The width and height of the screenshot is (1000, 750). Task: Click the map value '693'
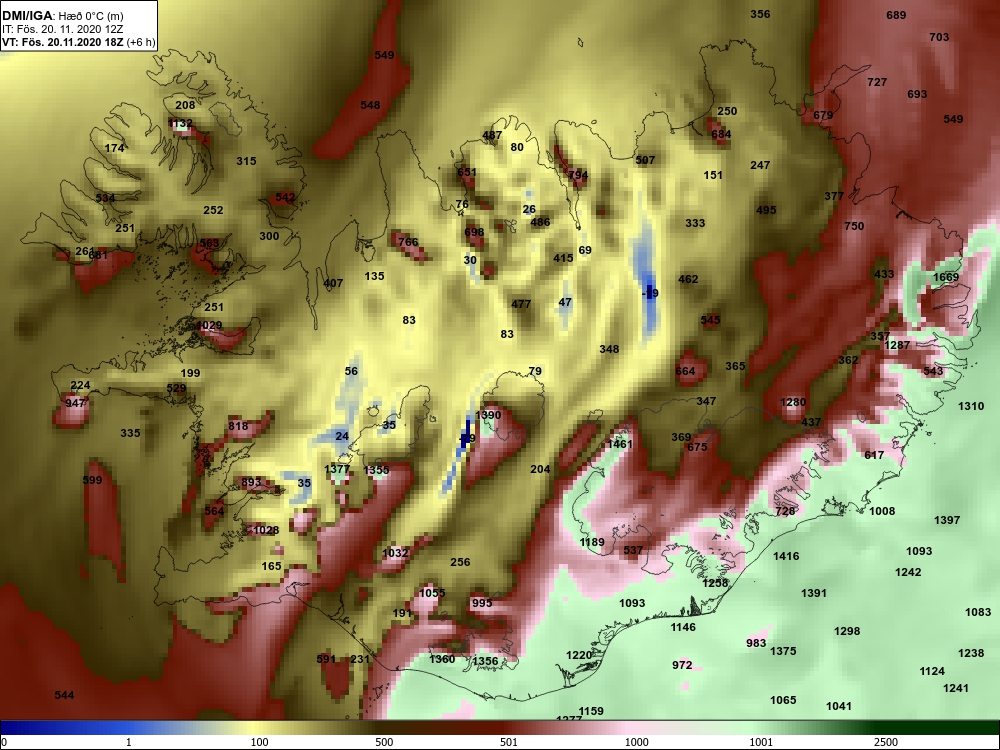917,94
